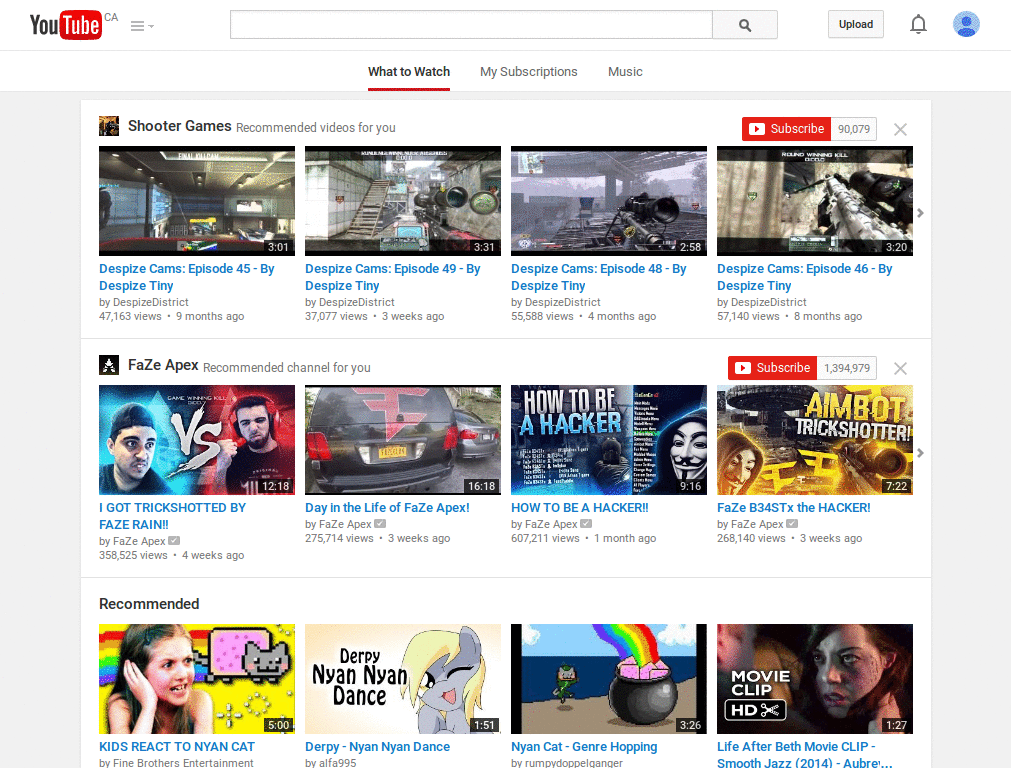Image resolution: width=1024 pixels, height=768 pixels.
Task: Click Shooter Games subscriber count 90,079
Action: click(854, 129)
